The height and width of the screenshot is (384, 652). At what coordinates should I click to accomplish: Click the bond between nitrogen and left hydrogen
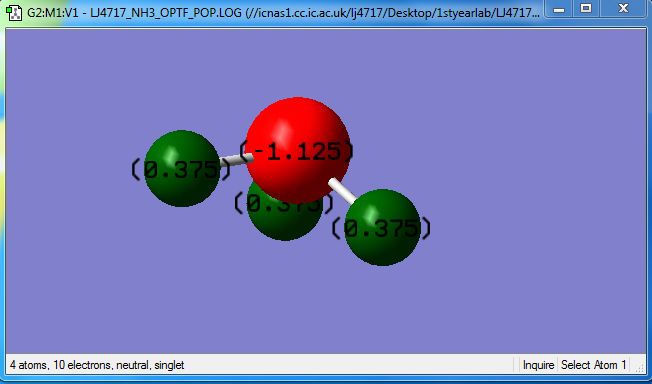(x=235, y=160)
